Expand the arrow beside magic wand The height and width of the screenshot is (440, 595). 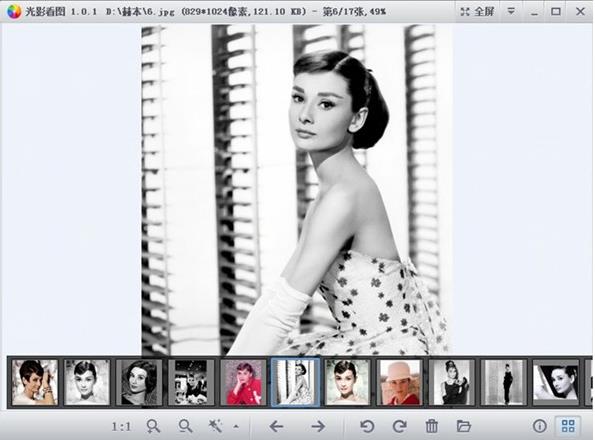point(236,427)
